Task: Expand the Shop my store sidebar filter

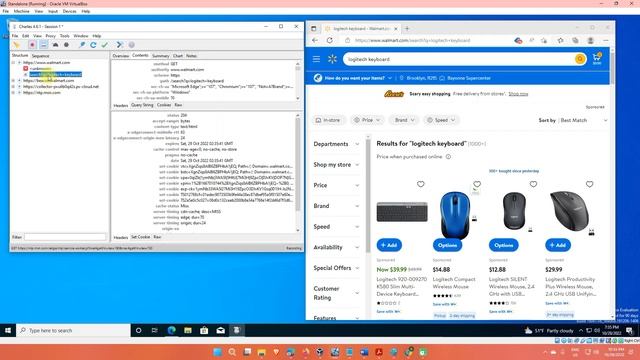Action: pyautogui.click(x=336, y=164)
